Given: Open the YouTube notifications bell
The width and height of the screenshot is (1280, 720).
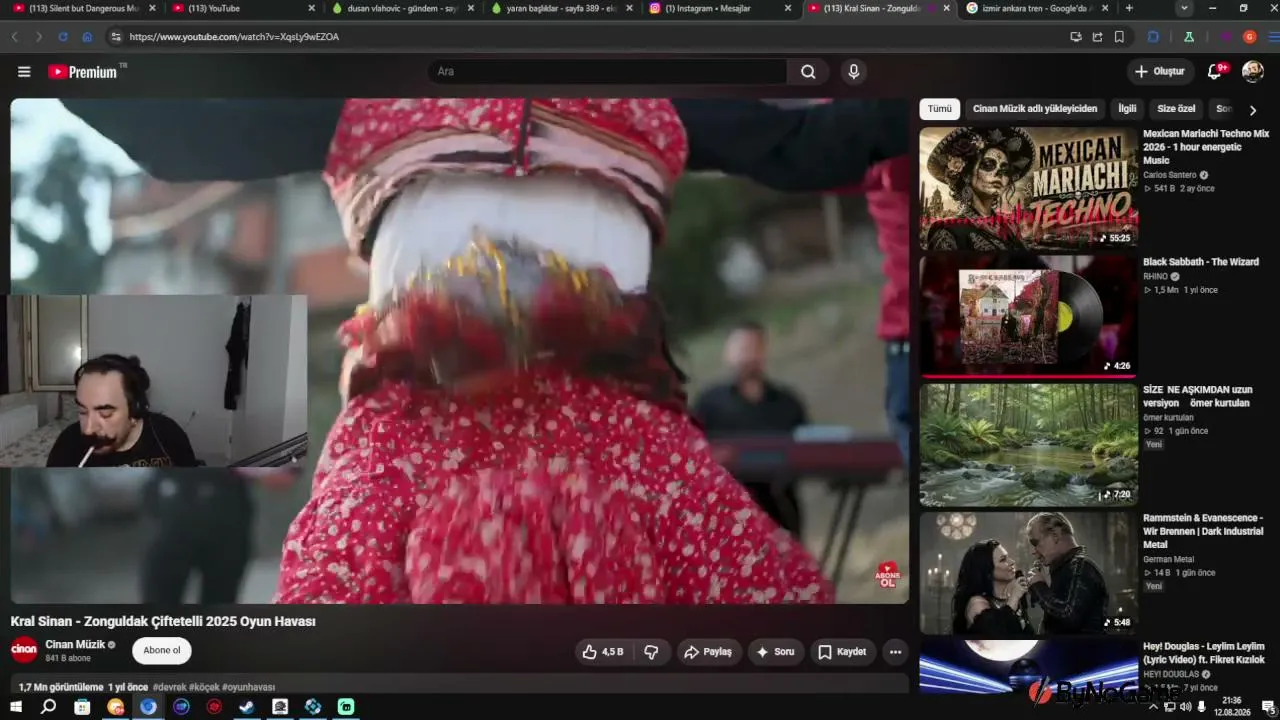Looking at the screenshot, I should [x=1215, y=72].
